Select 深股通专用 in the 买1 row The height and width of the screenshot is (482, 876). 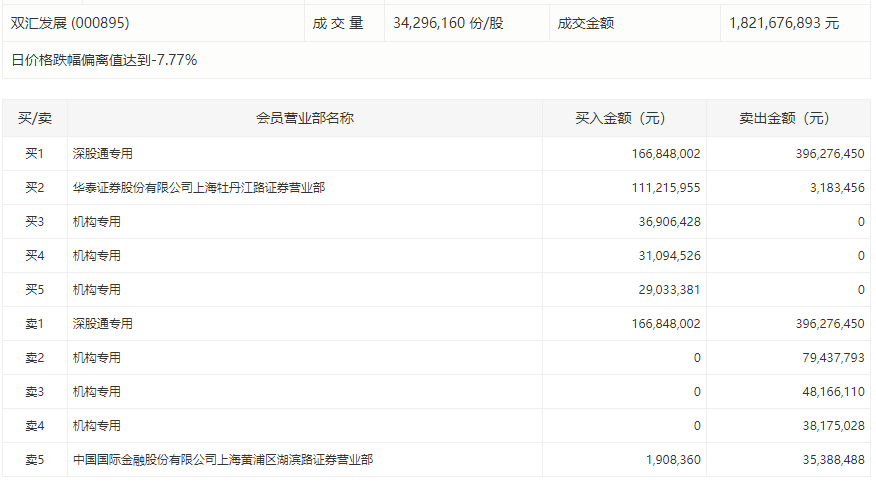point(102,154)
